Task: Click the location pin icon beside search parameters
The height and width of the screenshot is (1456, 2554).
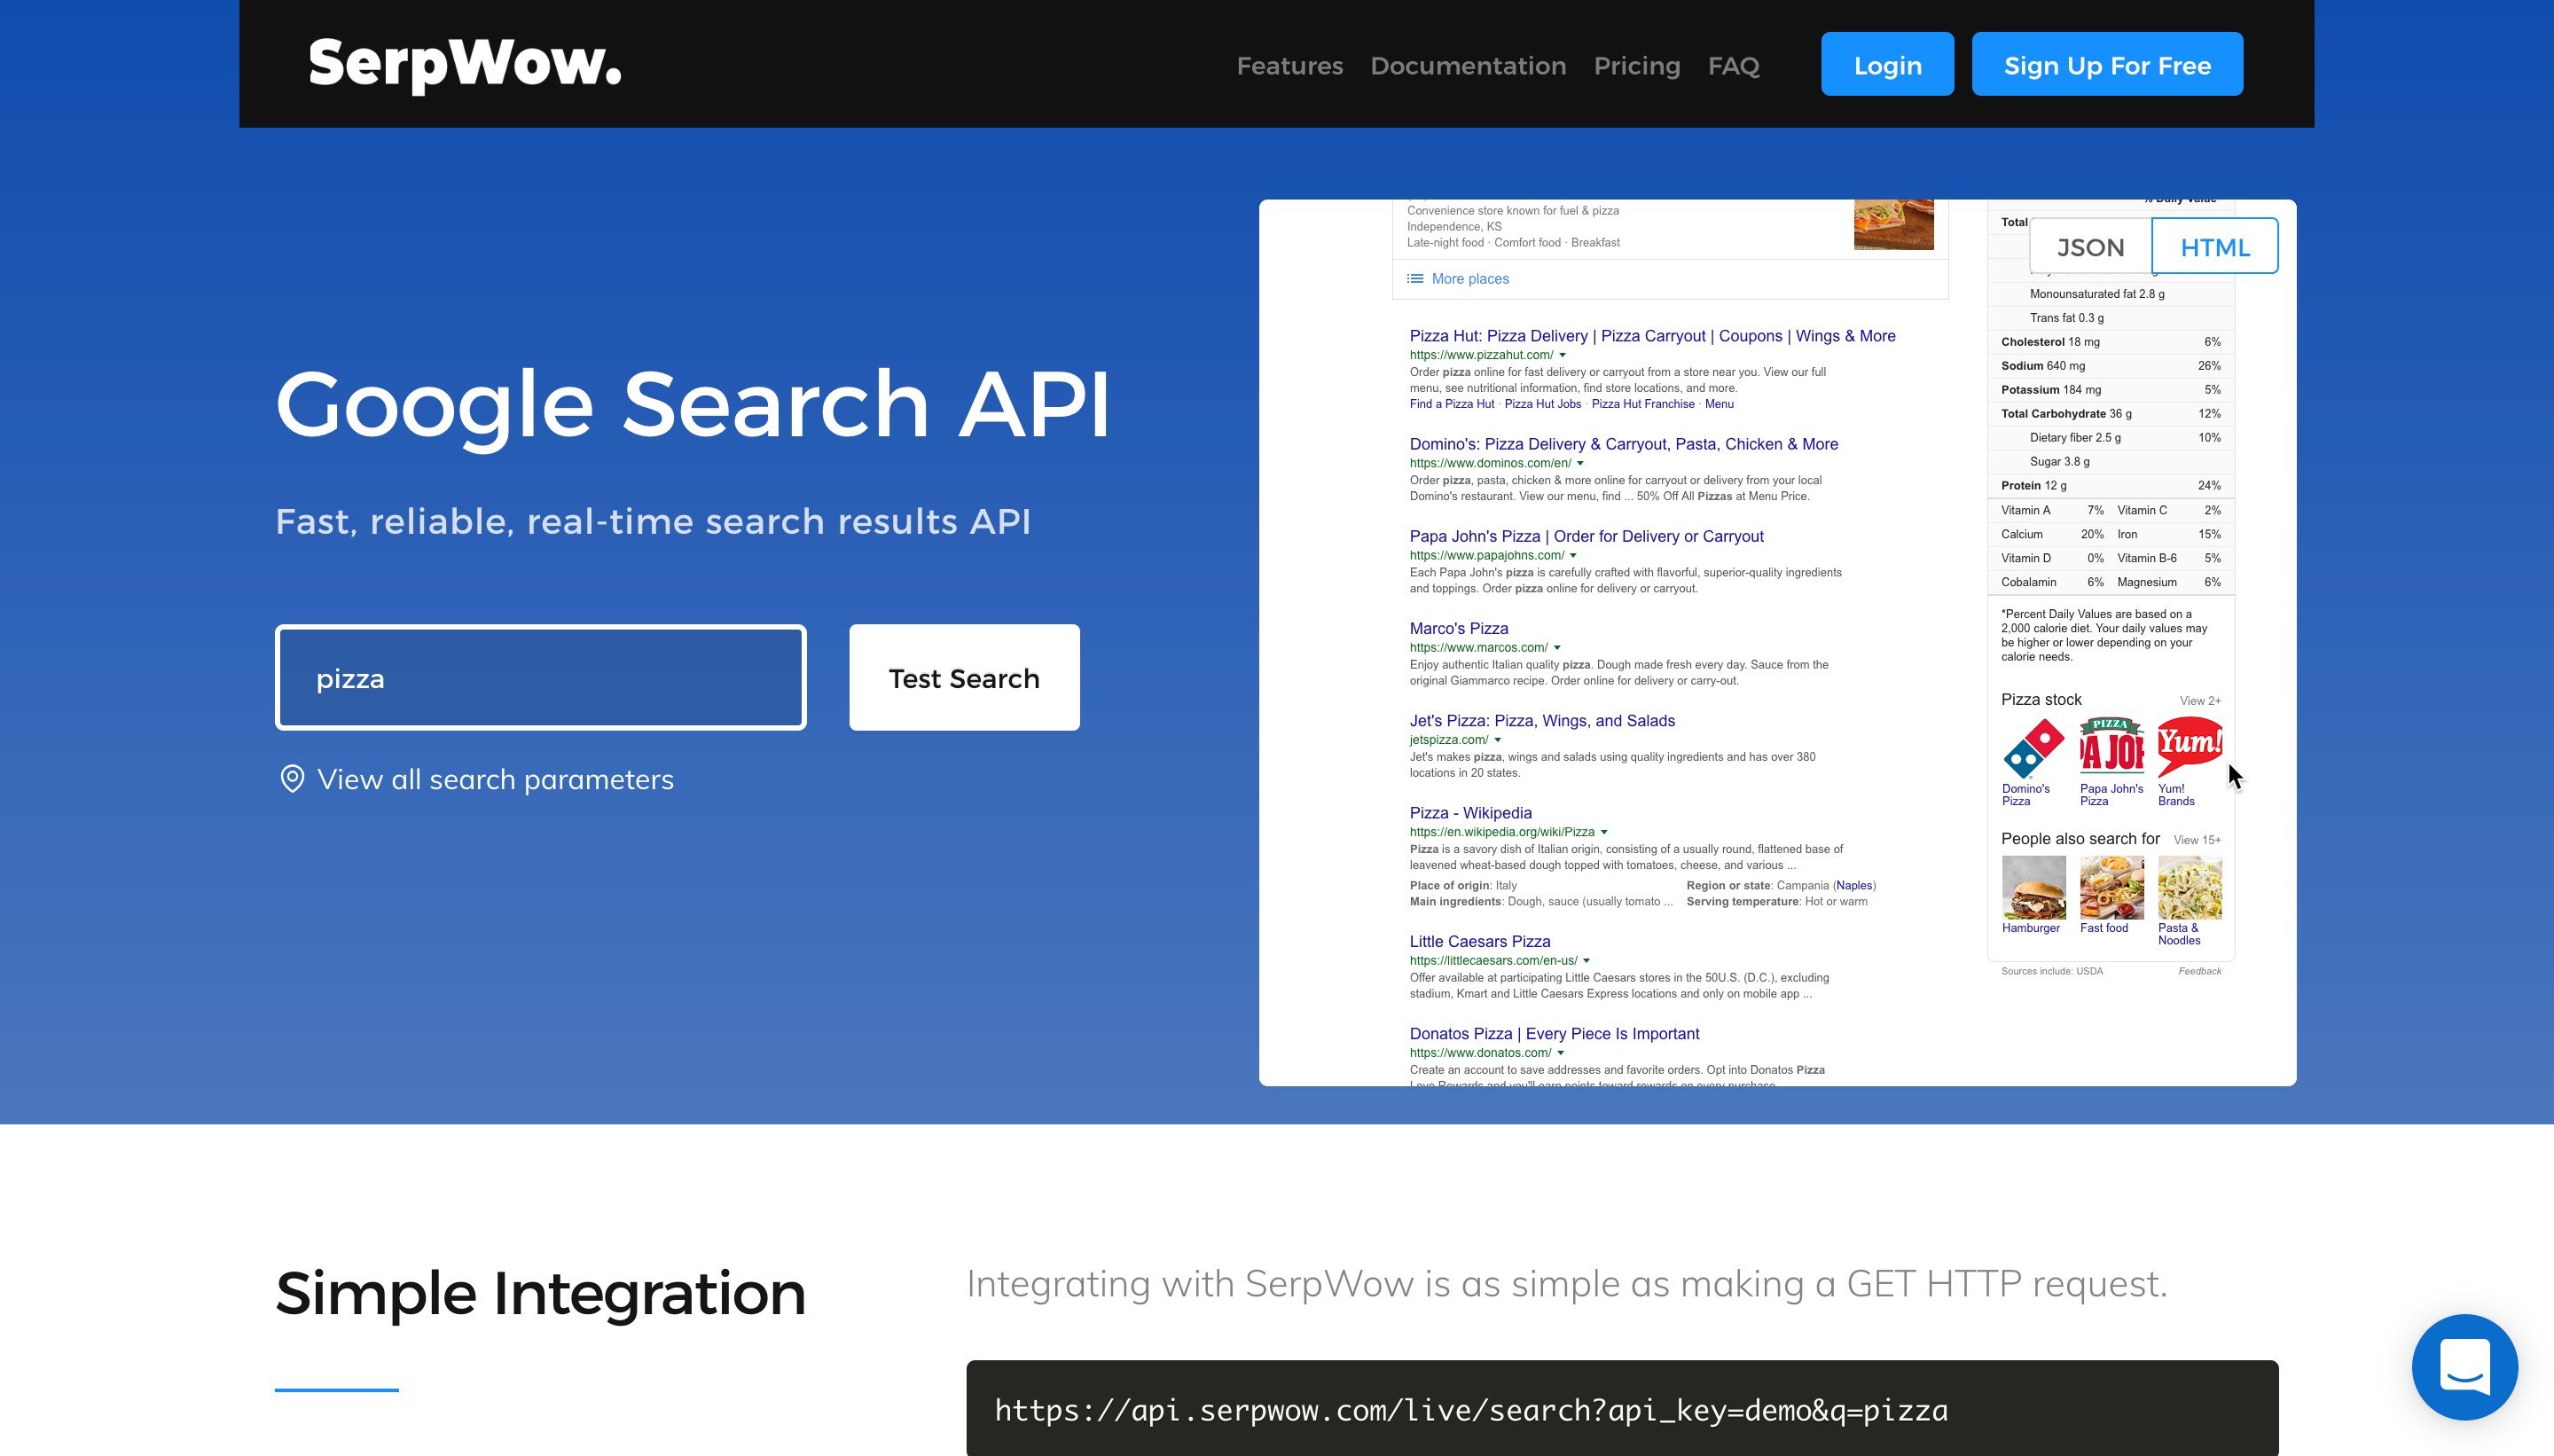Action: 291,779
